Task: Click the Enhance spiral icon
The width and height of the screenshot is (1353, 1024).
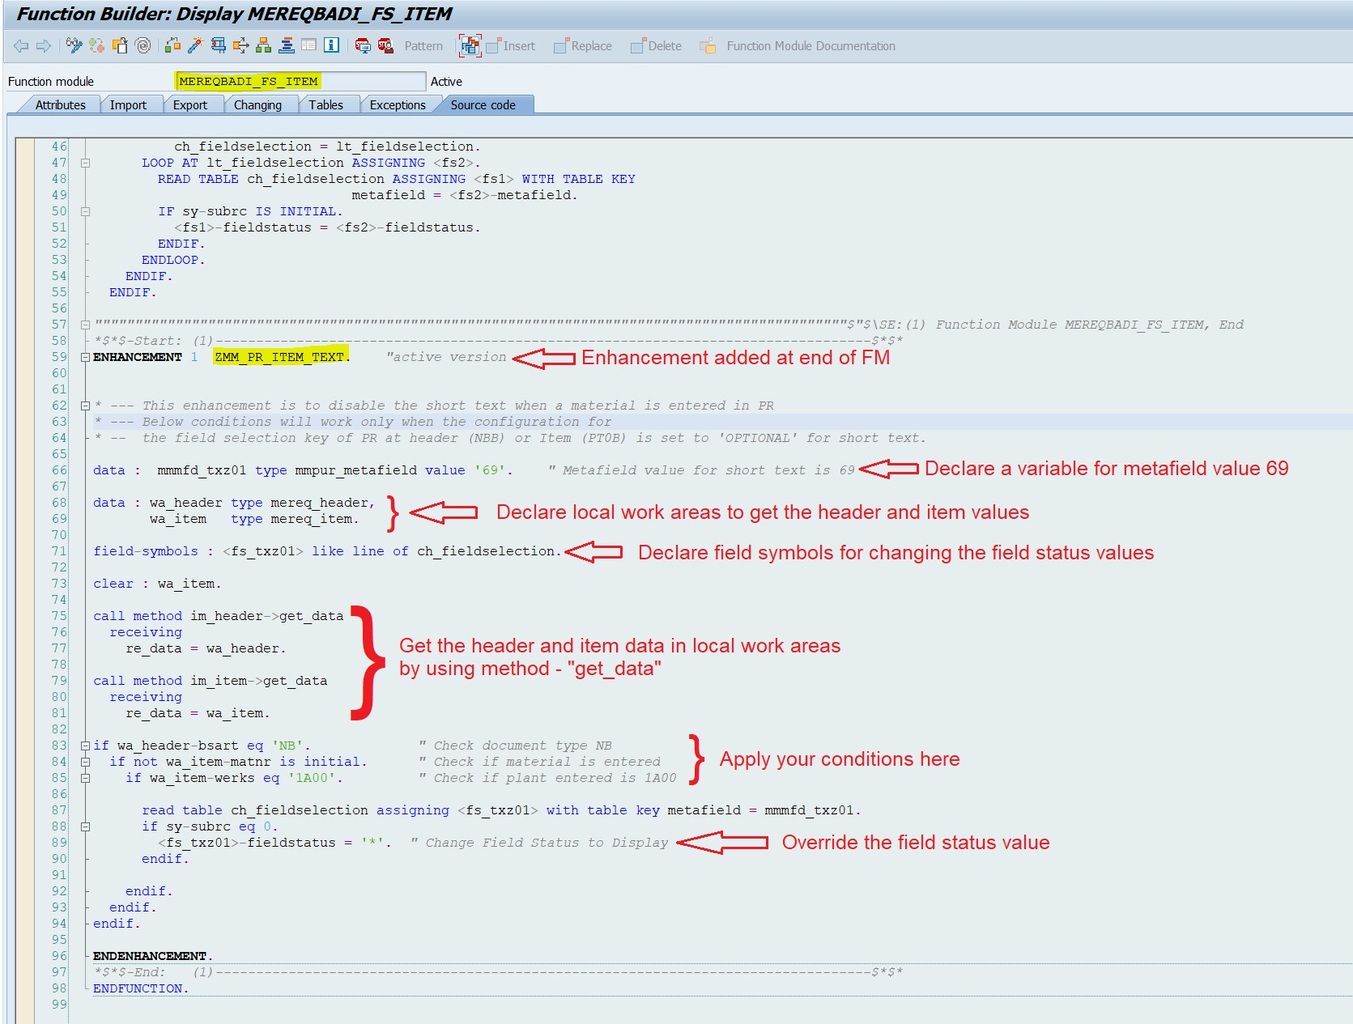Action: point(143,46)
